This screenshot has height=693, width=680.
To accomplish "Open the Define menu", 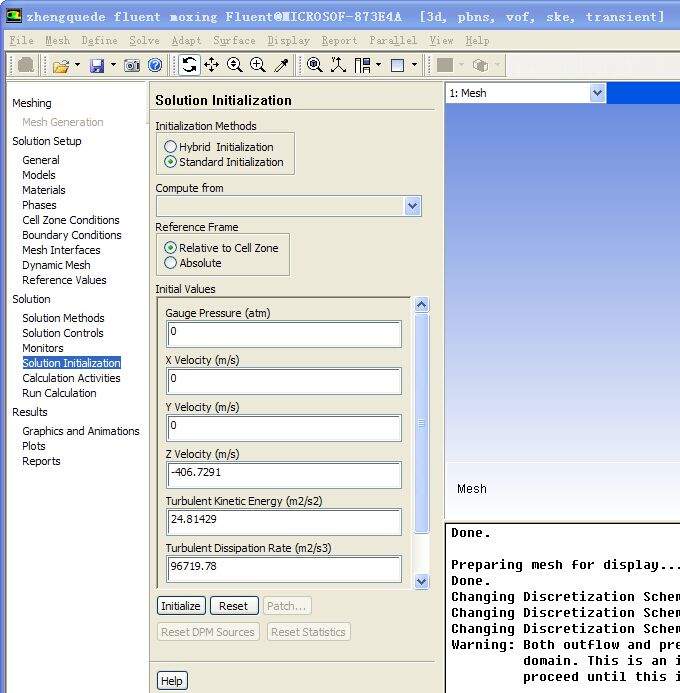I will coord(99,41).
